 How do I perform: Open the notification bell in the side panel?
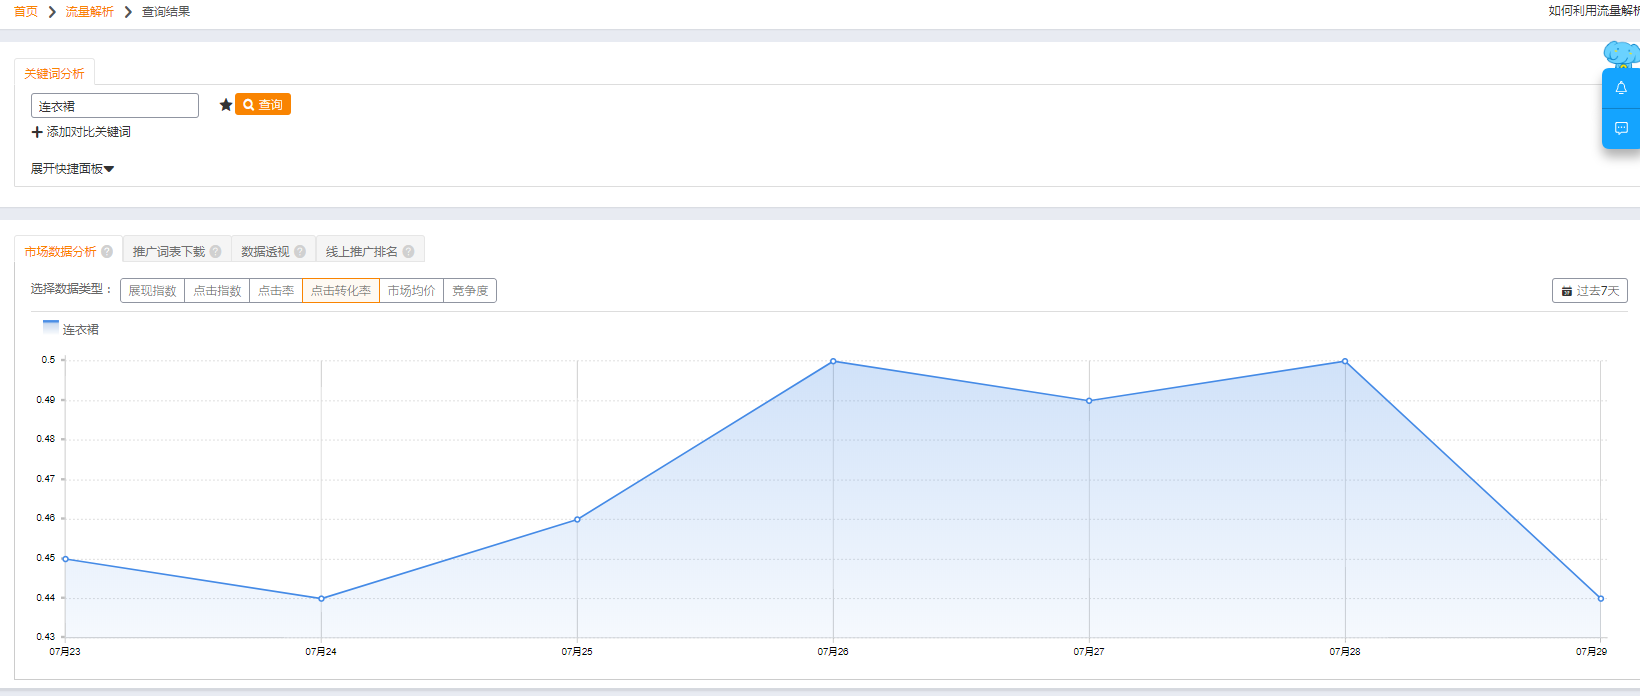point(1621,88)
